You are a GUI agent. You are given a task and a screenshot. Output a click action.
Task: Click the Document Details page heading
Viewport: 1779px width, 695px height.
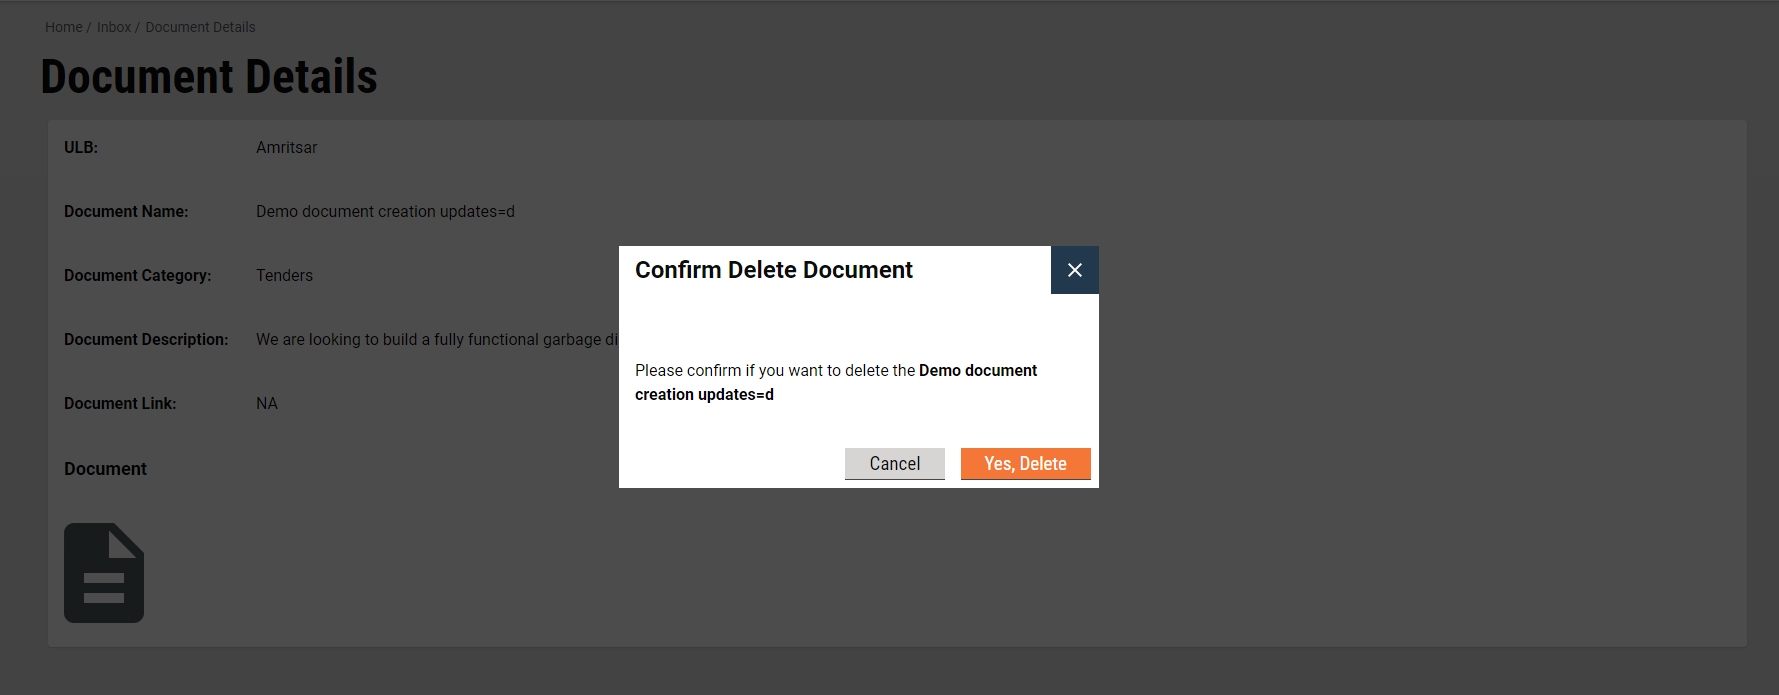(x=209, y=77)
